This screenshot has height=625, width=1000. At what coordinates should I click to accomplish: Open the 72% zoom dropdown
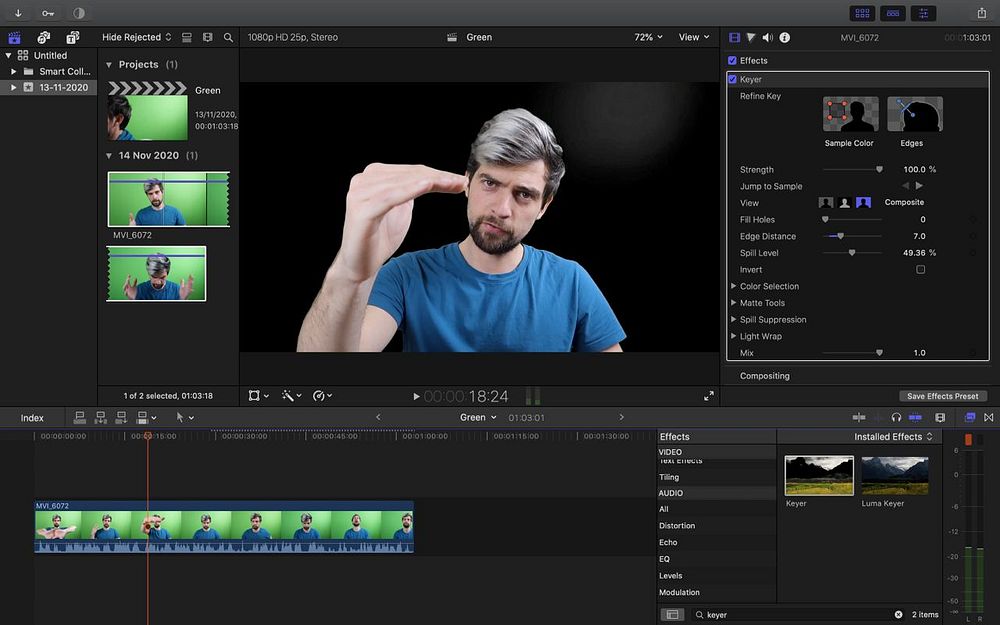pyautogui.click(x=648, y=37)
